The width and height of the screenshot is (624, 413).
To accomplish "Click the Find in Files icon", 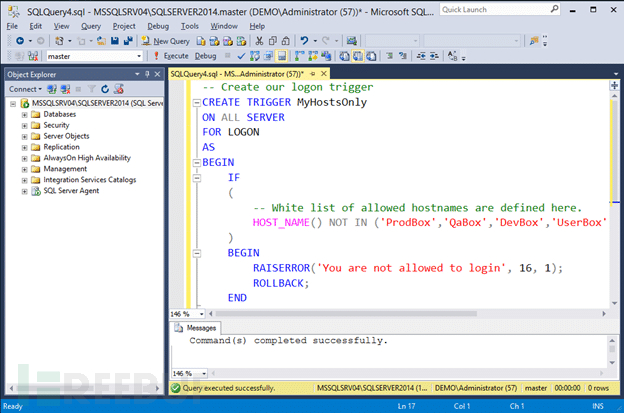I will (534, 41).
